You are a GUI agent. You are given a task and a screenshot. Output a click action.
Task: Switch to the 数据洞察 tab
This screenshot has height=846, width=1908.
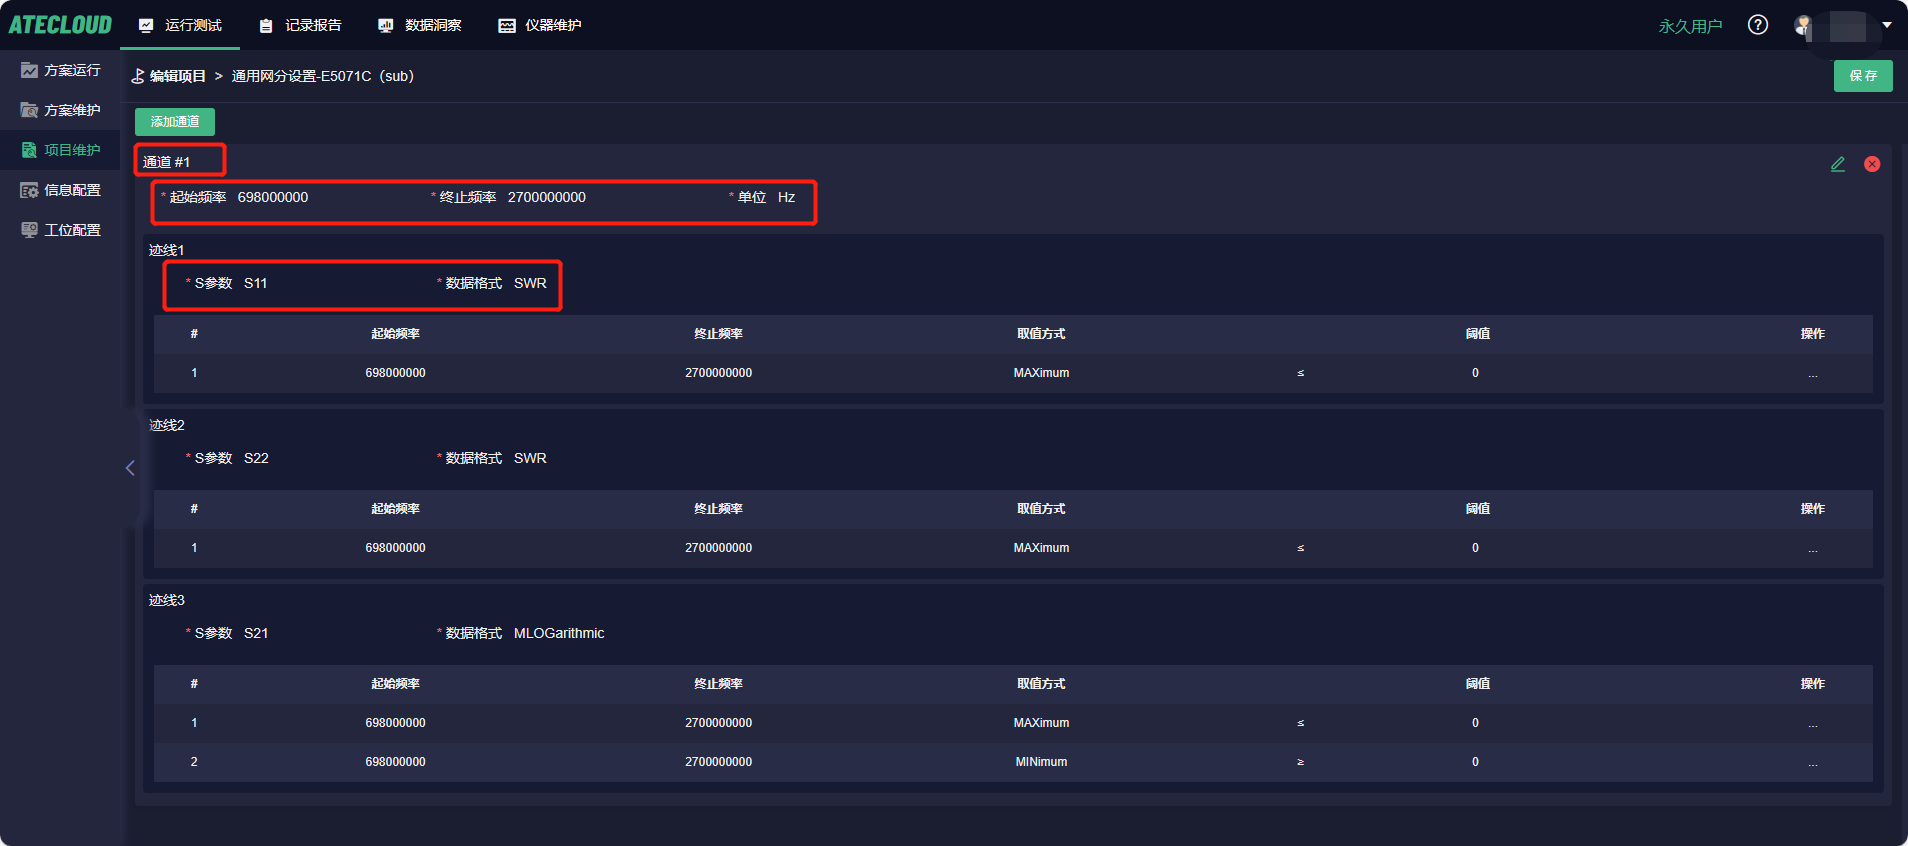pyautogui.click(x=421, y=25)
